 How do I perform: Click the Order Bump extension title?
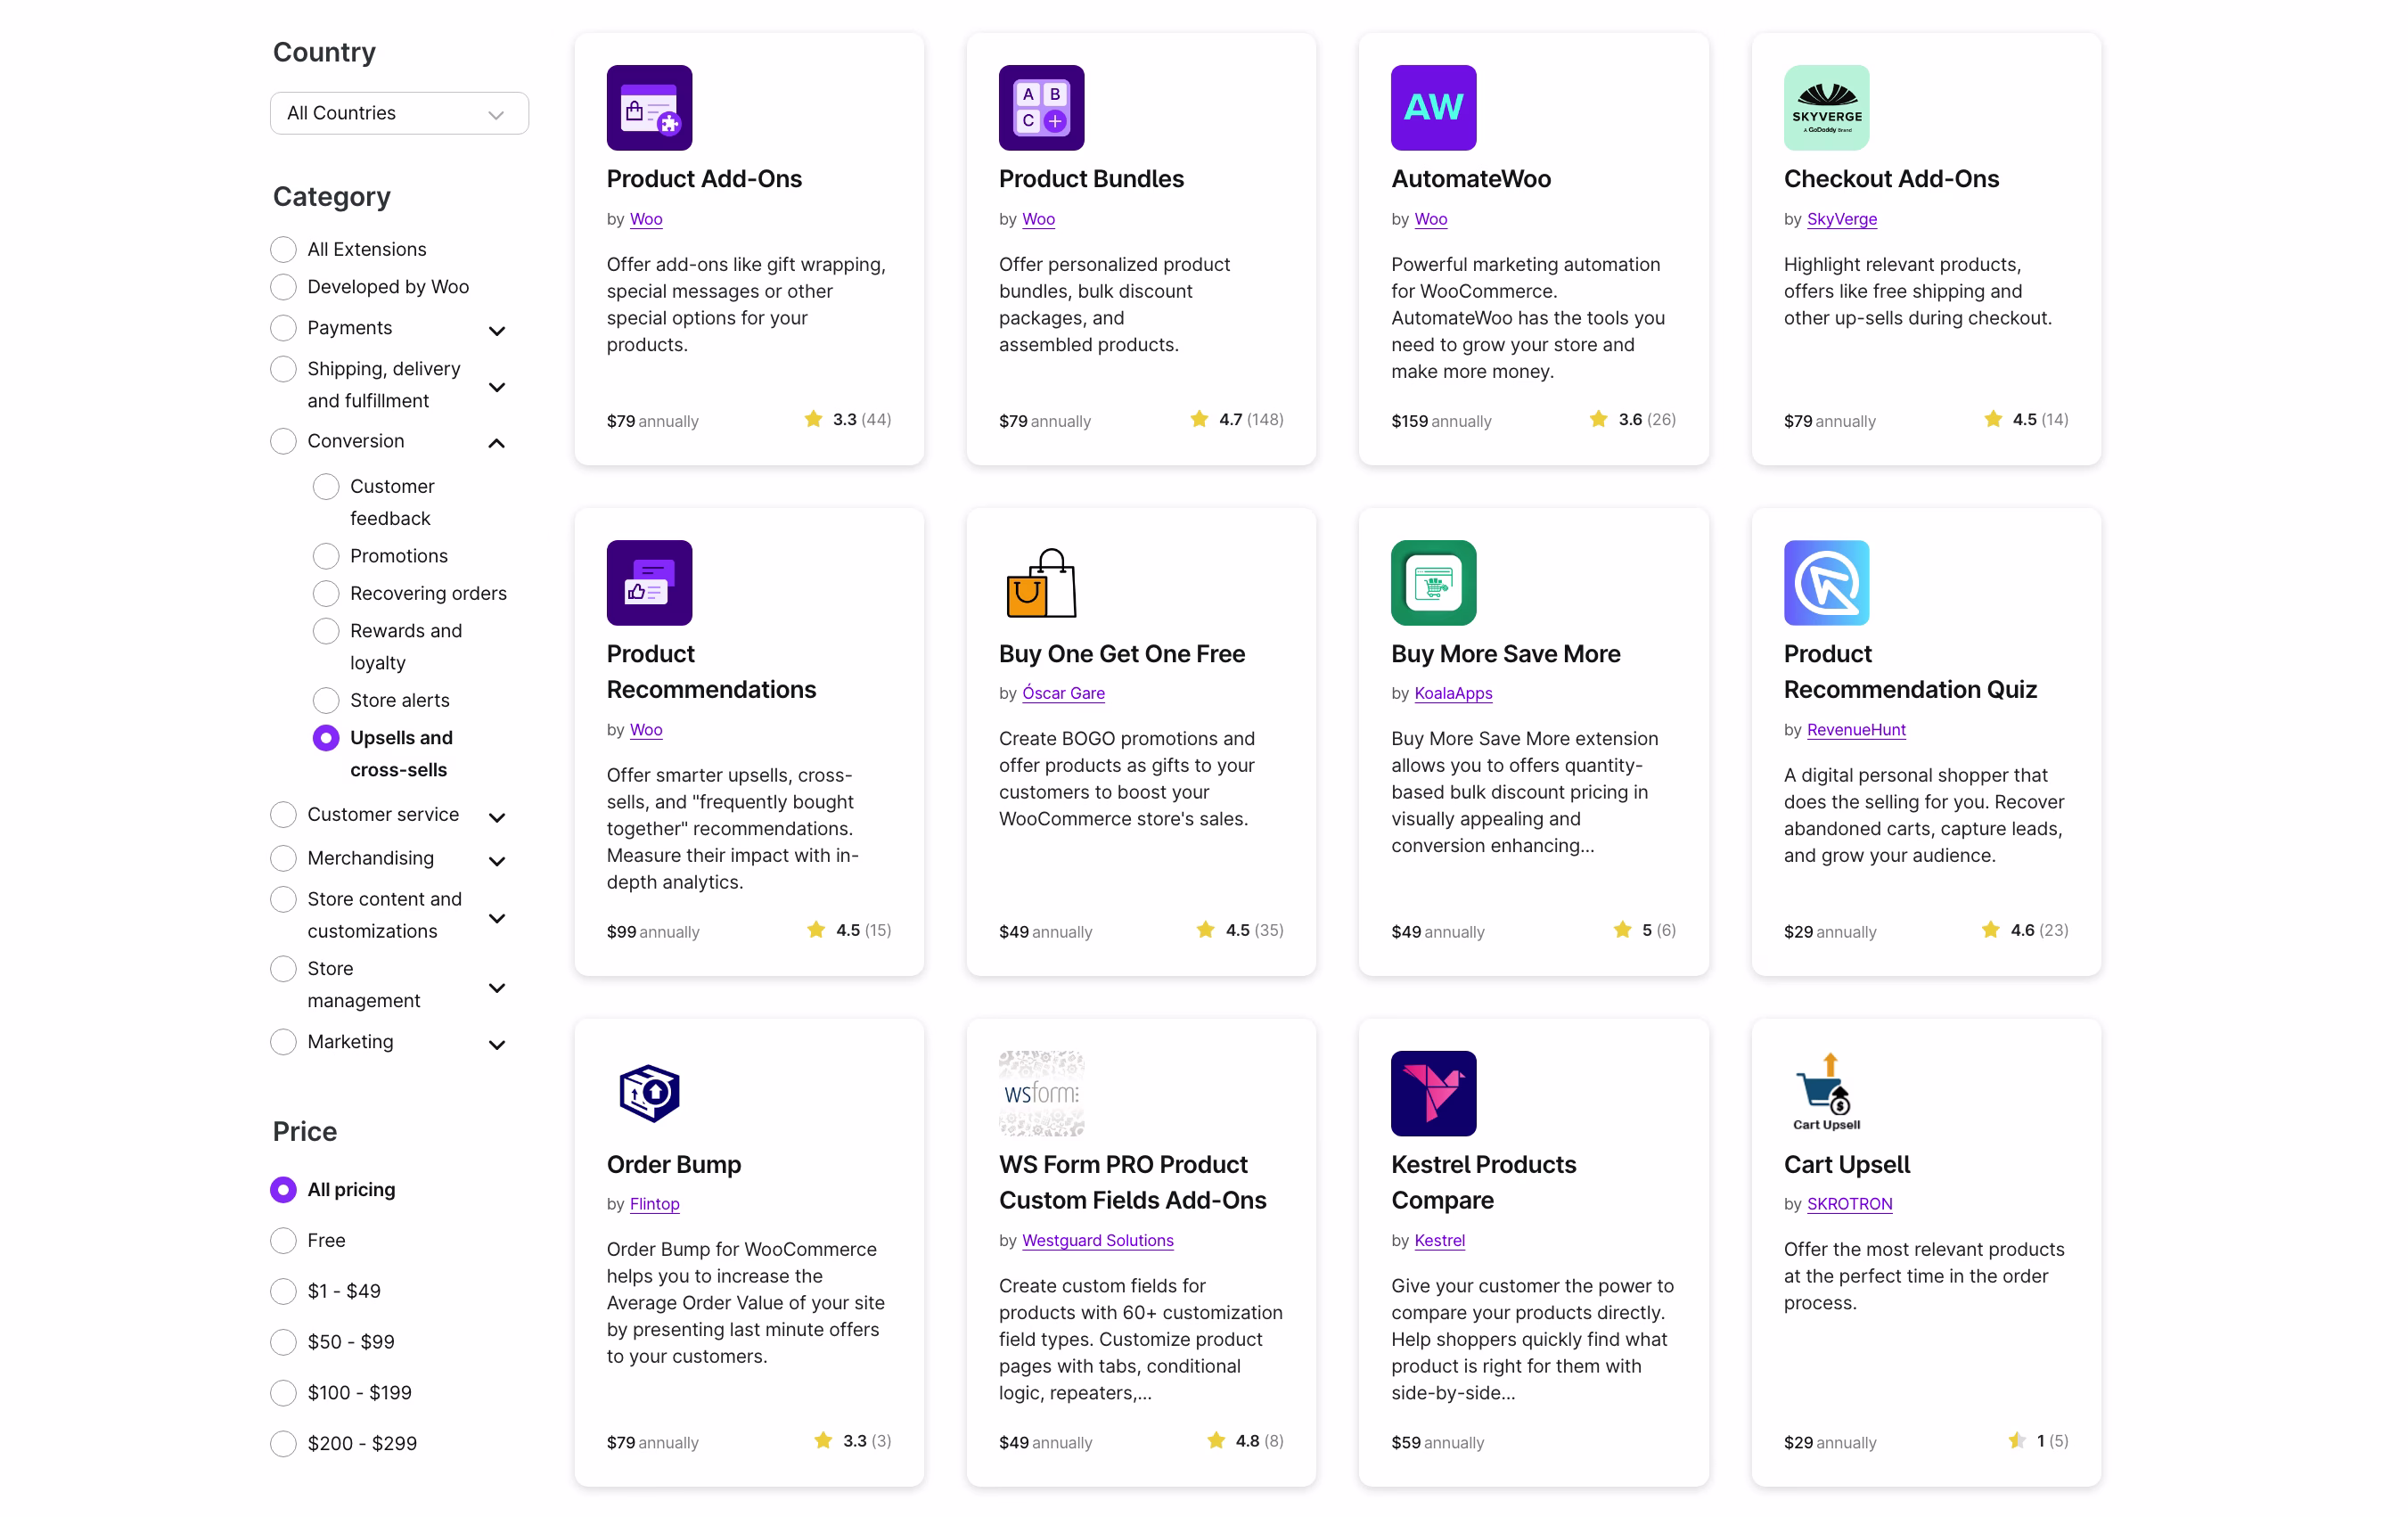(x=674, y=1164)
